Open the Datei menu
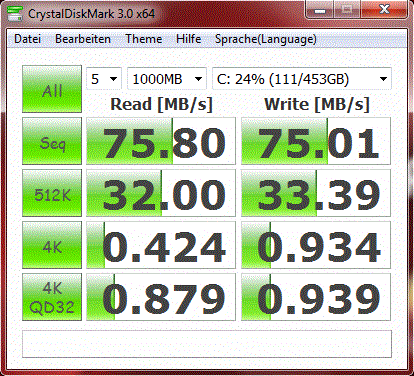The height and width of the screenshot is (376, 414). click(x=28, y=39)
